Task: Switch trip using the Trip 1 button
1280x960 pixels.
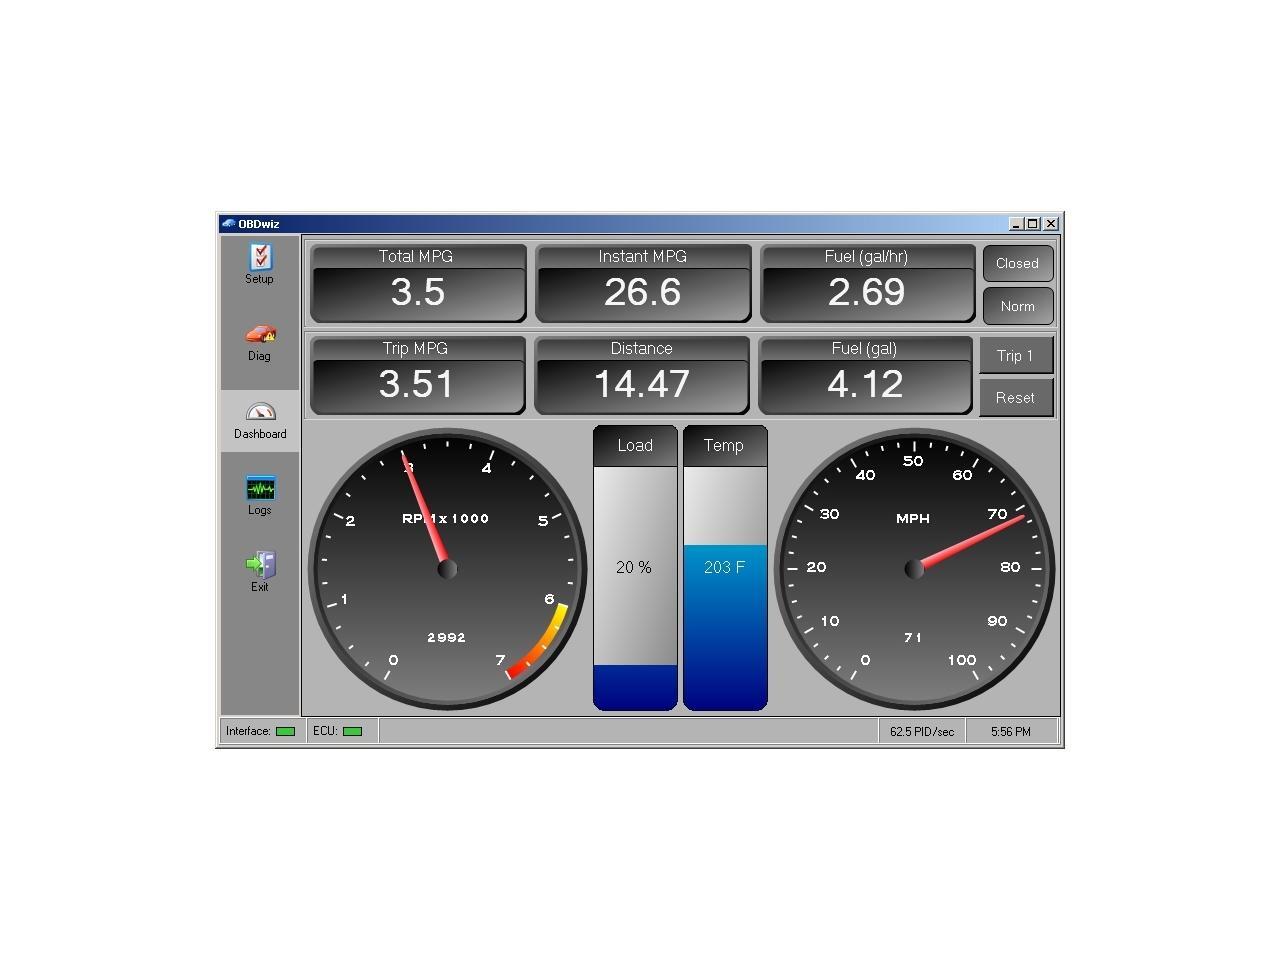Action: tap(1015, 356)
